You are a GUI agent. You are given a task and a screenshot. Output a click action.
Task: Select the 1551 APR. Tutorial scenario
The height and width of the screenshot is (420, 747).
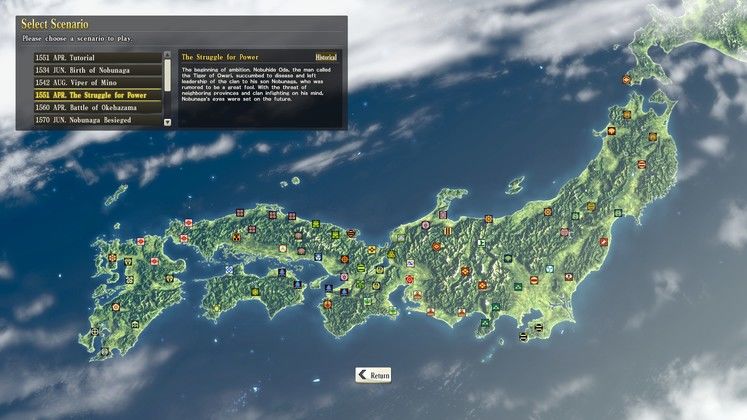click(97, 58)
